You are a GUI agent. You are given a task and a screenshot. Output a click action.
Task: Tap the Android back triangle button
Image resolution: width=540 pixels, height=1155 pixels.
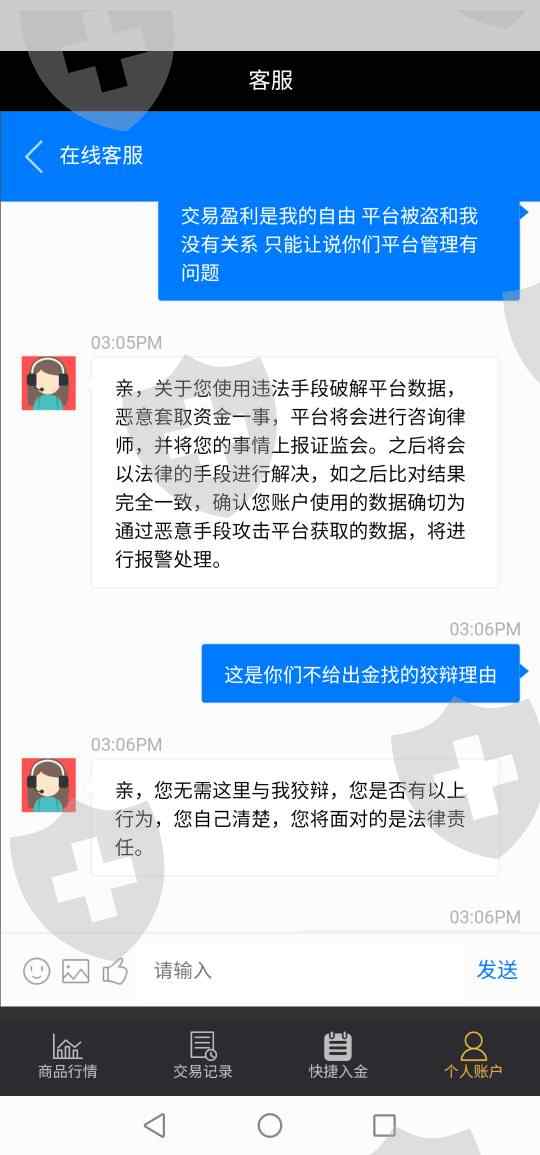[154, 1125]
